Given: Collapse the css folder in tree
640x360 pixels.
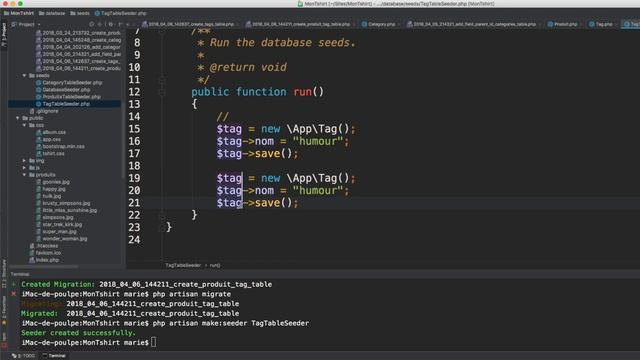Looking at the screenshot, I should click(x=24, y=125).
